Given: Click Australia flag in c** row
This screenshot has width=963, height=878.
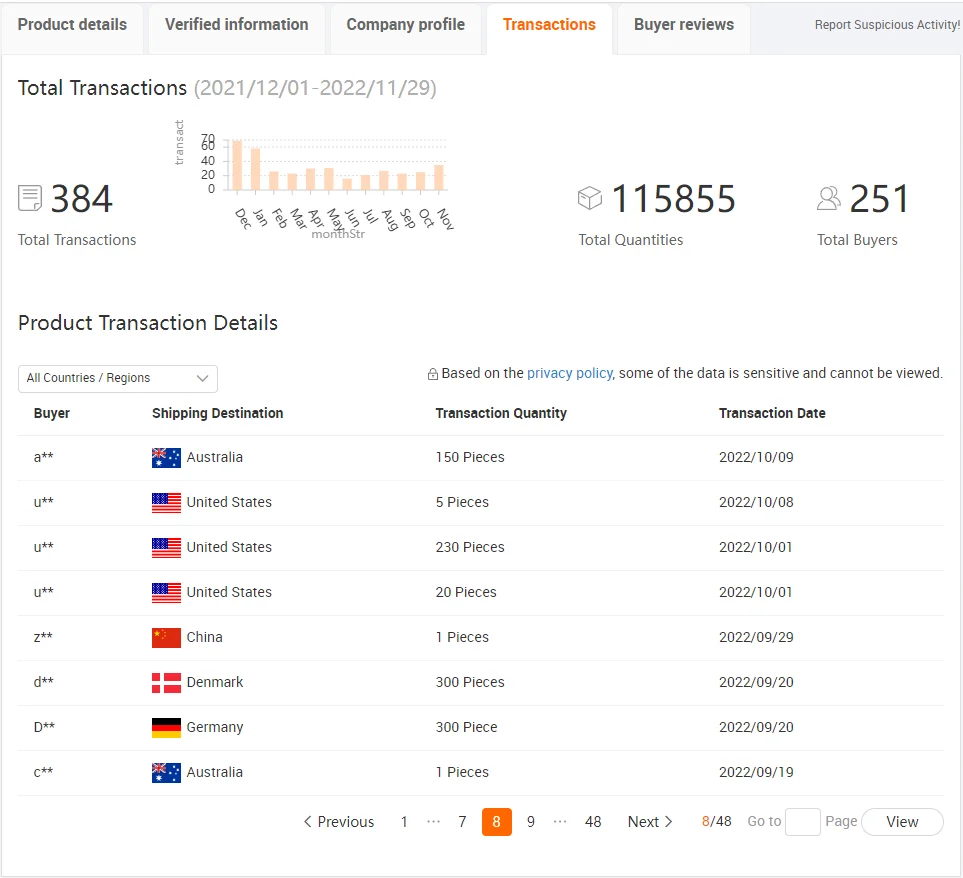Looking at the screenshot, I should click(x=166, y=772).
